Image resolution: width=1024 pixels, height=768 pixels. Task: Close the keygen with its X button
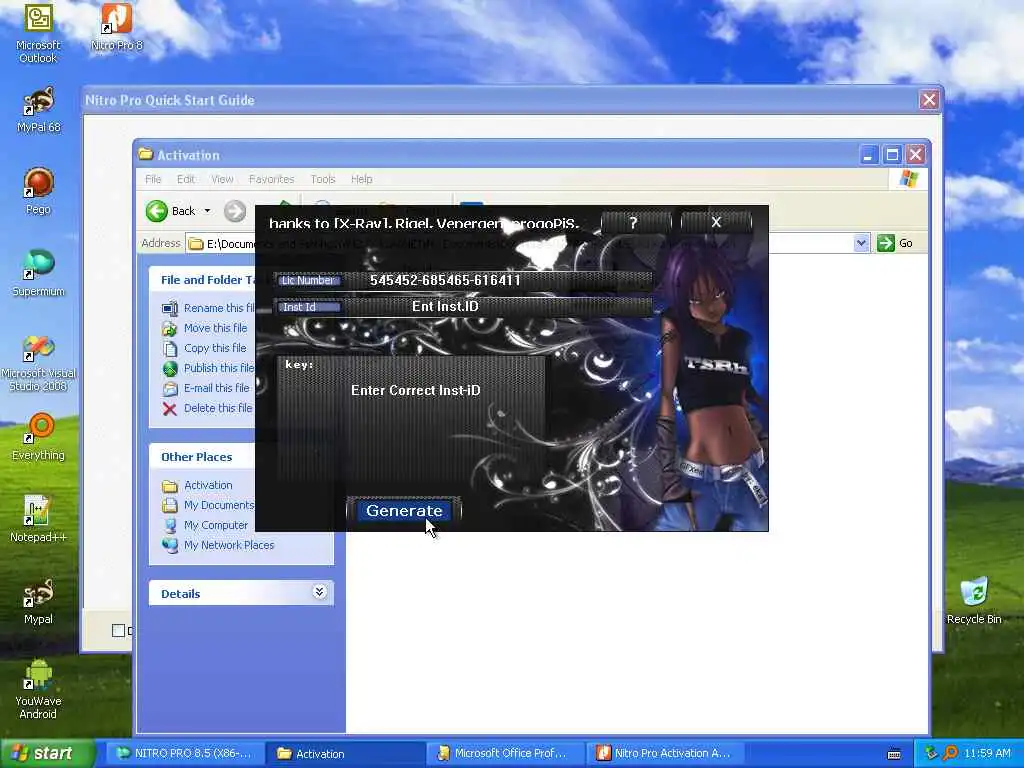pos(716,223)
